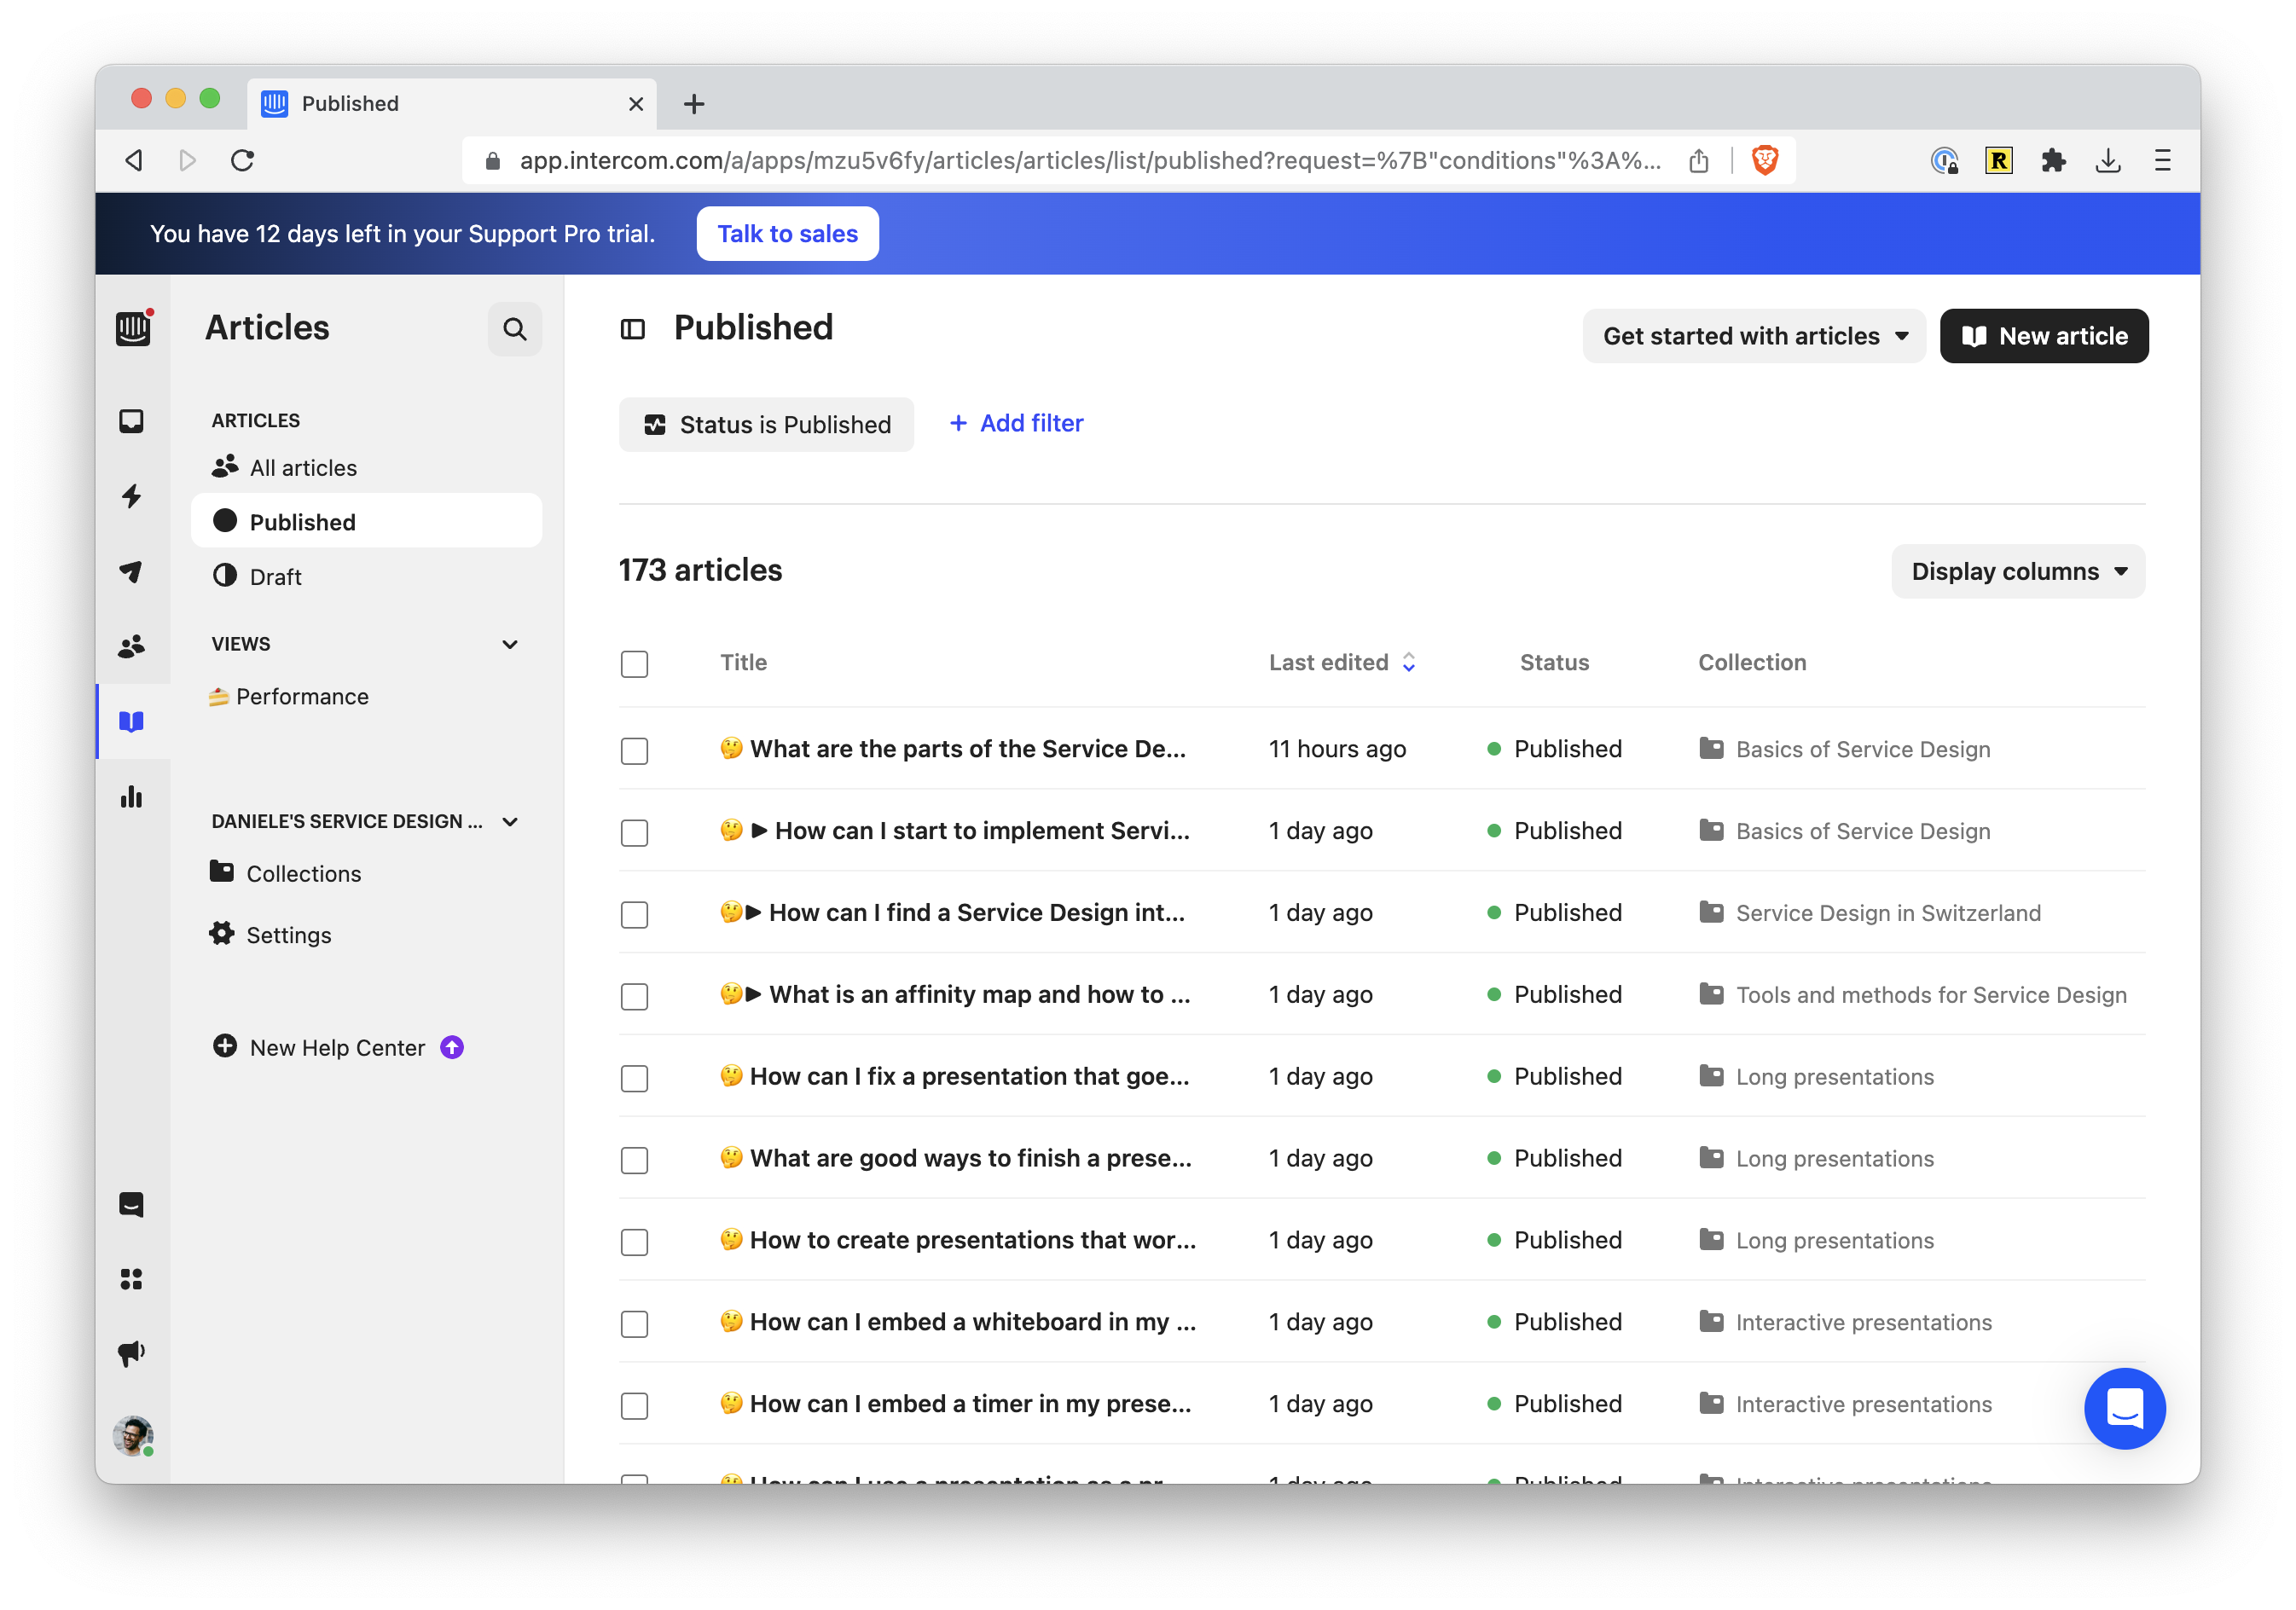Check the box for 'What are the parts' article
2296x1610 pixels.
(634, 750)
